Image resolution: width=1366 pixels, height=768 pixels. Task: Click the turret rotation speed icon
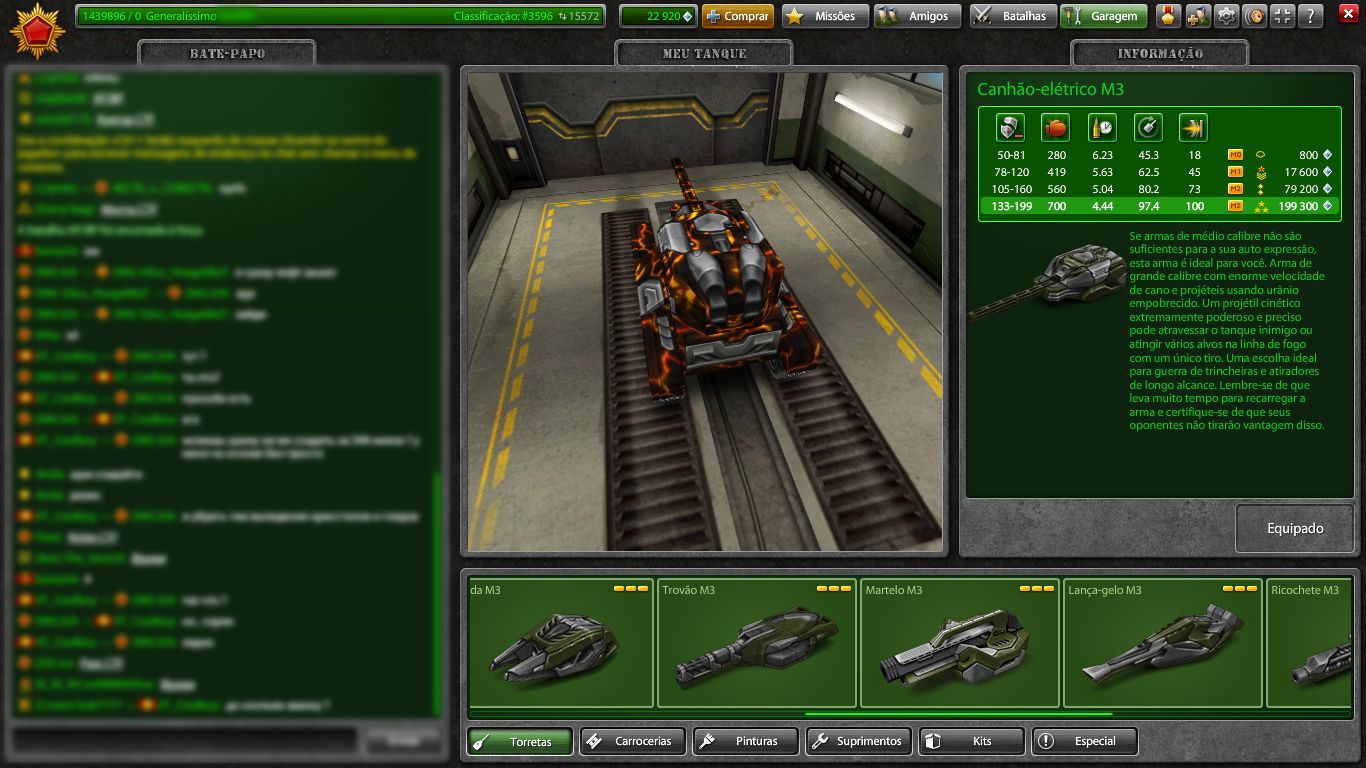tap(1148, 128)
